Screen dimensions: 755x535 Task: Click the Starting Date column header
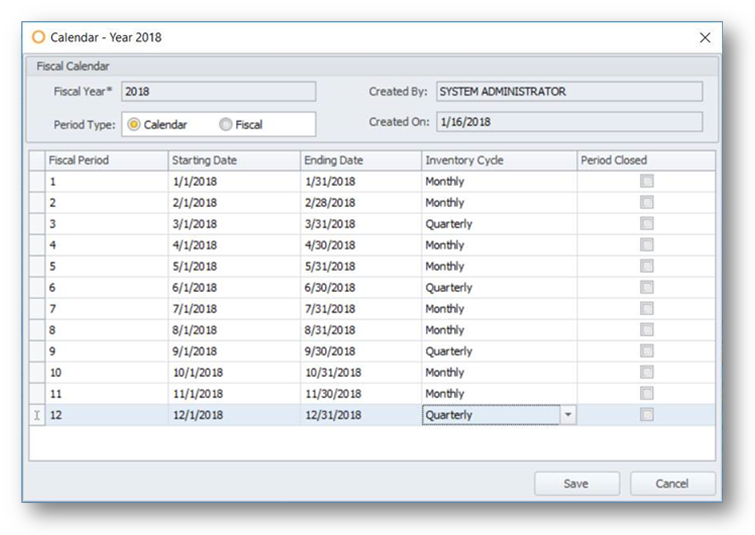[x=233, y=160]
